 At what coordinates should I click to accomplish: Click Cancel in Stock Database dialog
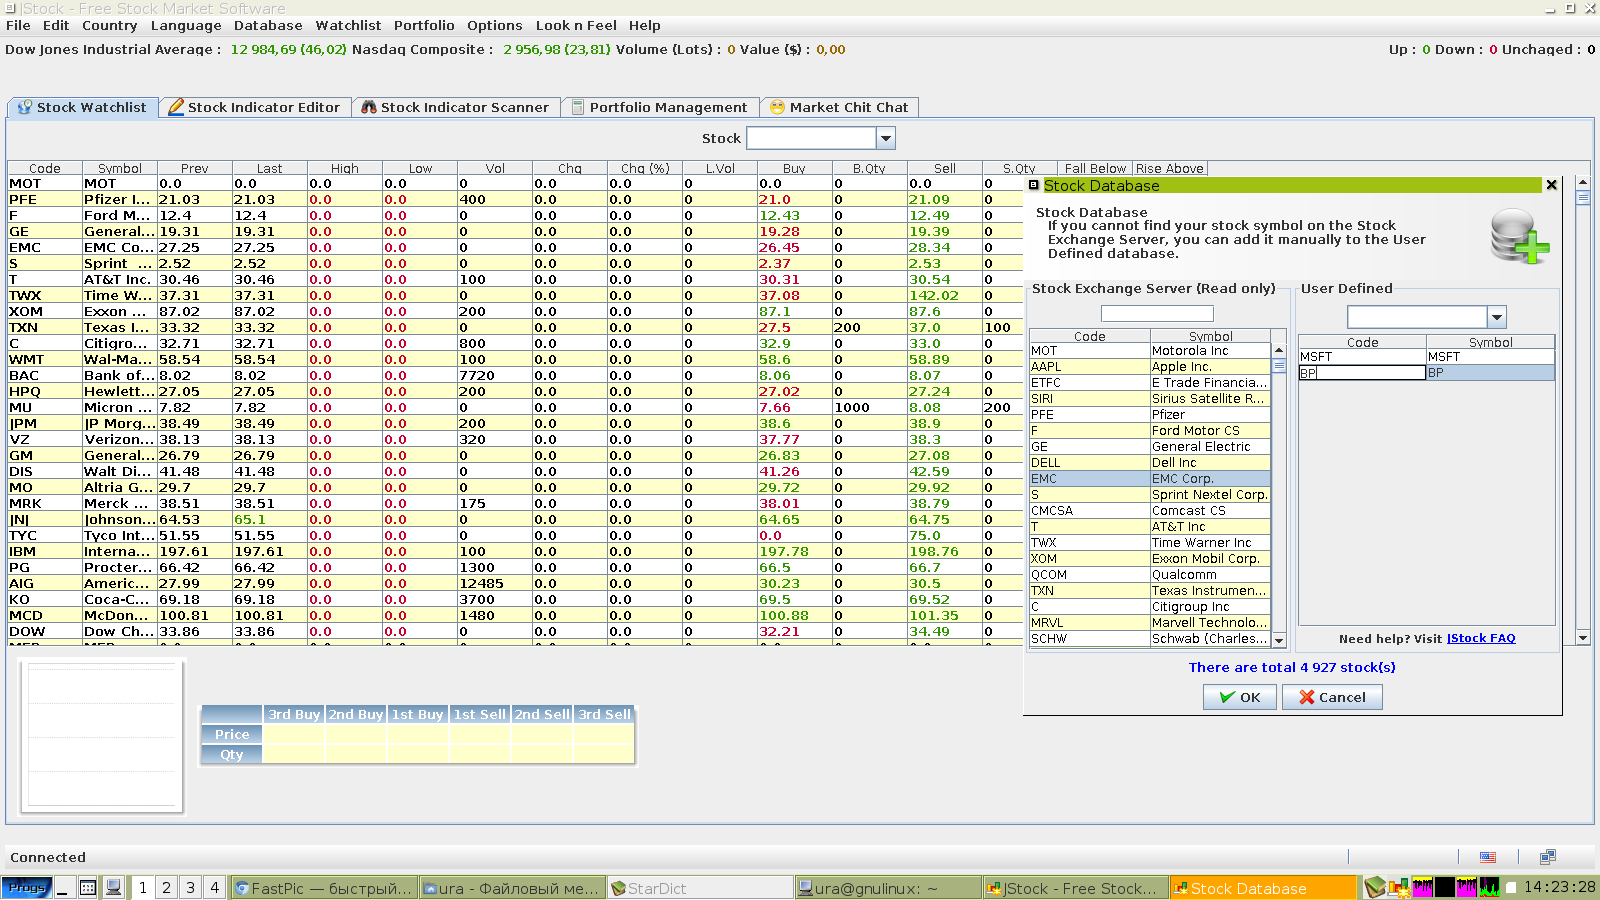[1333, 697]
